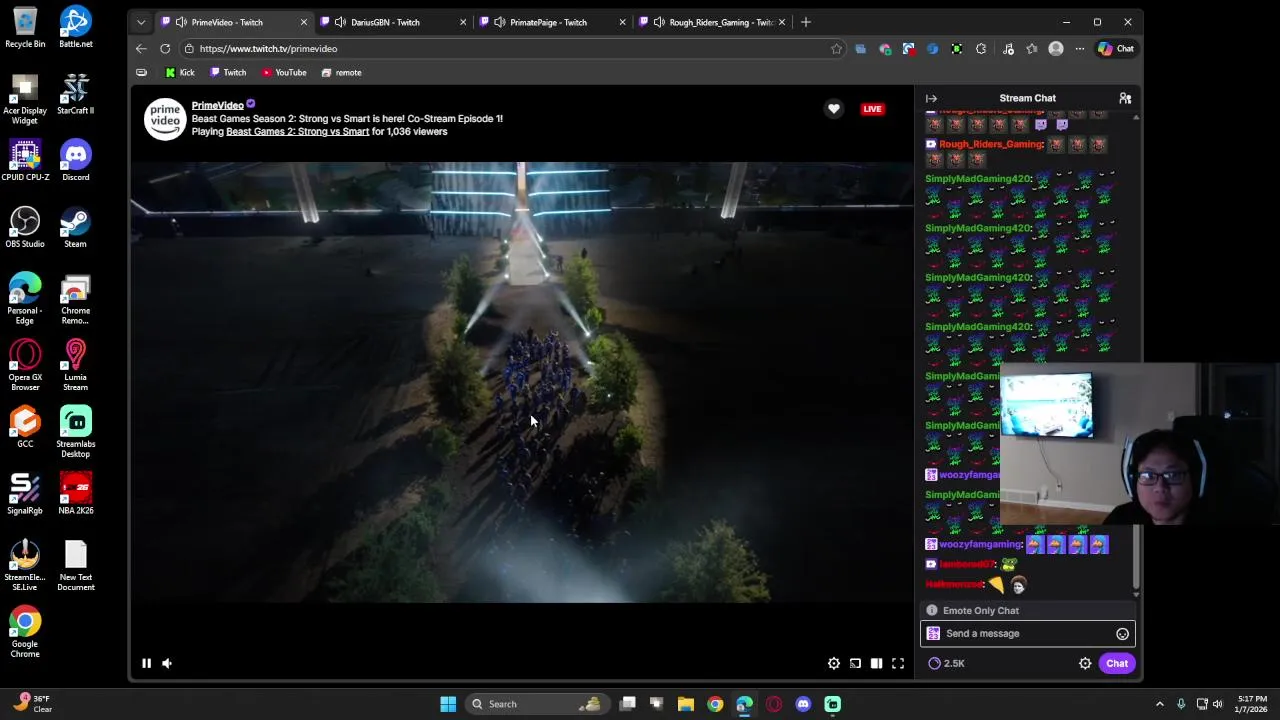Screen dimensions: 1280x720
Task: Open Opera GX from the taskbar
Action: [x=774, y=704]
